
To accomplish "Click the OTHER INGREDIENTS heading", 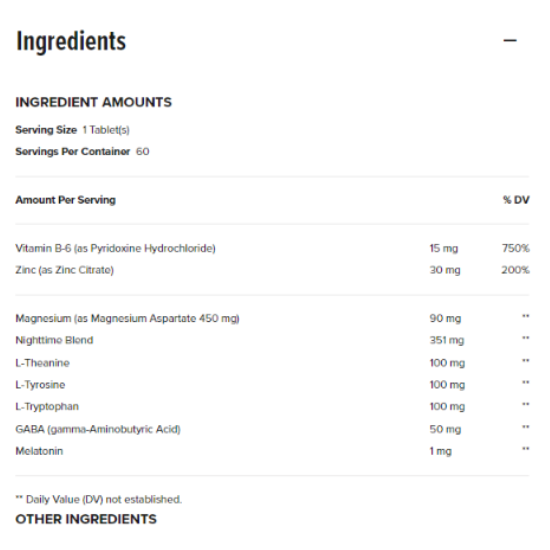I will pyautogui.click(x=86, y=519).
